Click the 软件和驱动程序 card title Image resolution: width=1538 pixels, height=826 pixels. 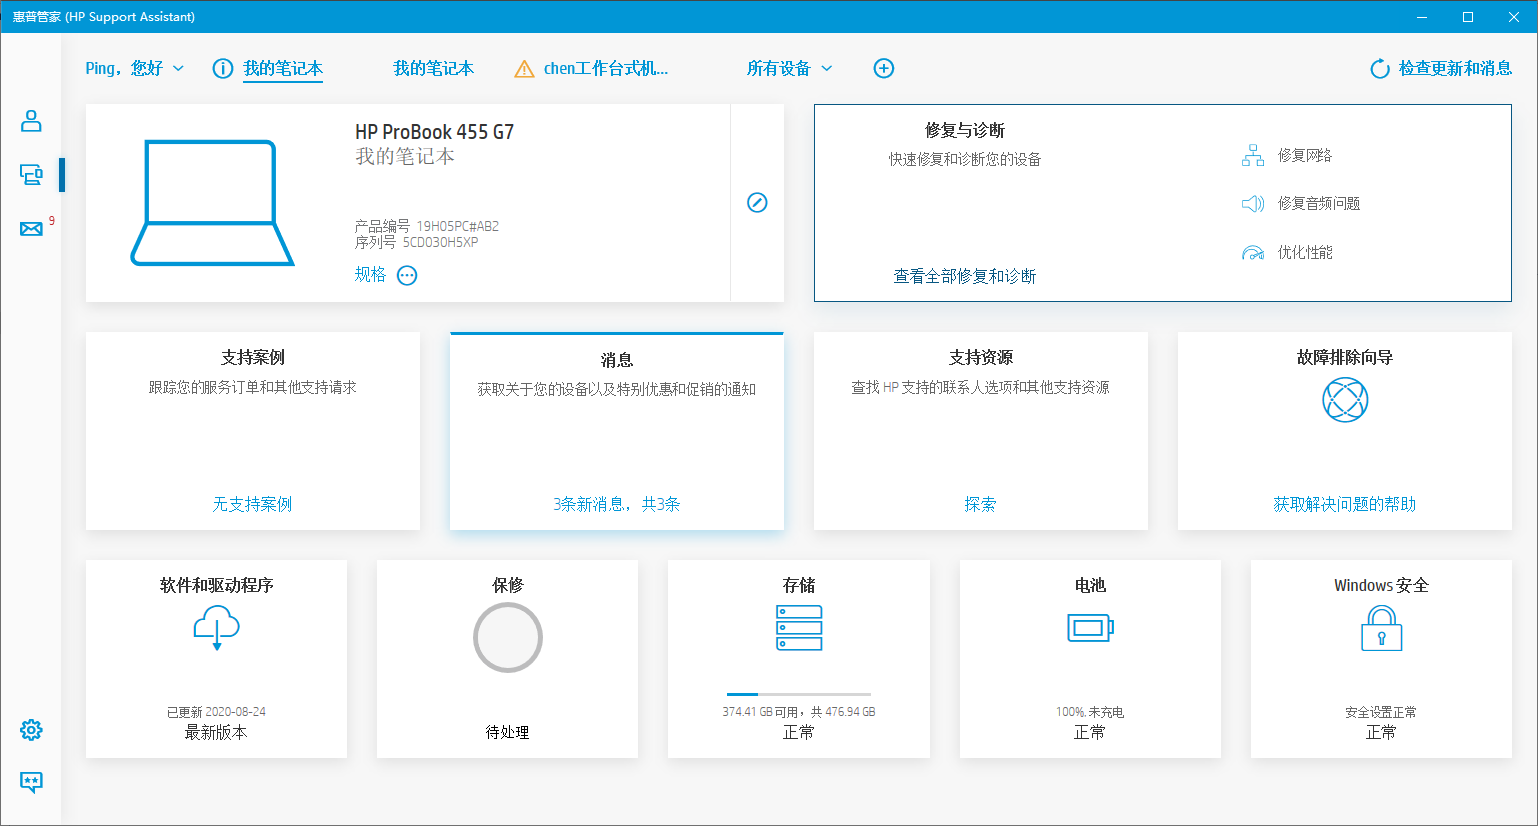click(x=217, y=585)
